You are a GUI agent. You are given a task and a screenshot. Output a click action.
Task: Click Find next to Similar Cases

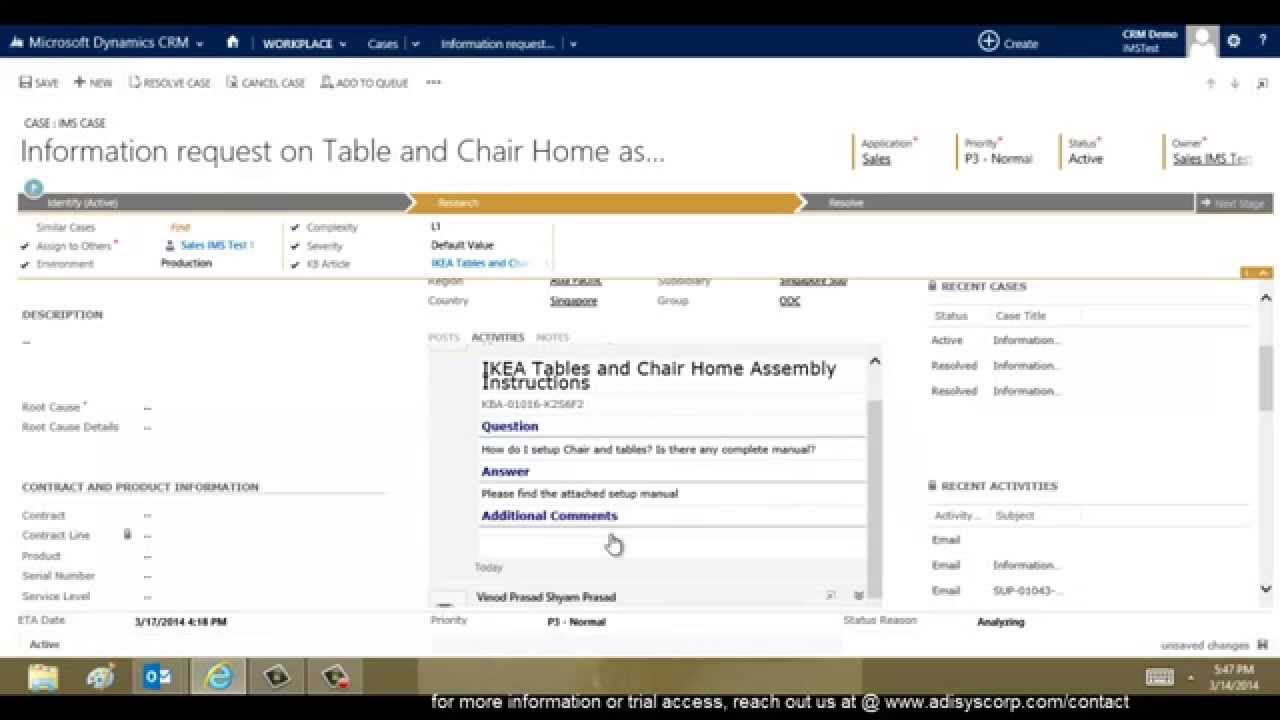point(180,227)
